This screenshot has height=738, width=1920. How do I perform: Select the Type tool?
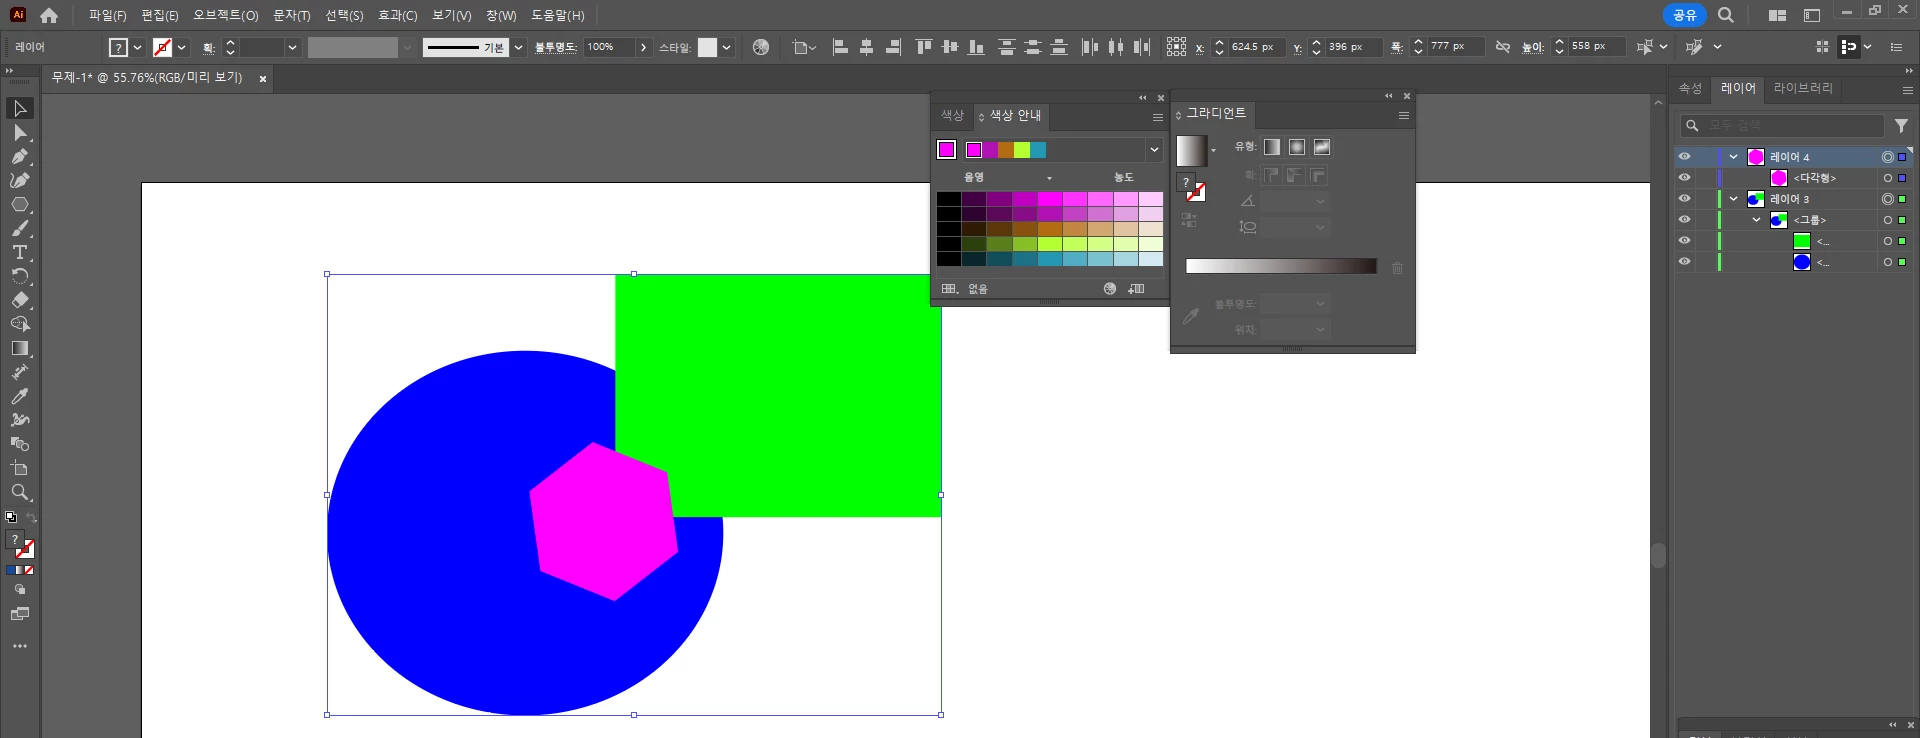click(20, 253)
